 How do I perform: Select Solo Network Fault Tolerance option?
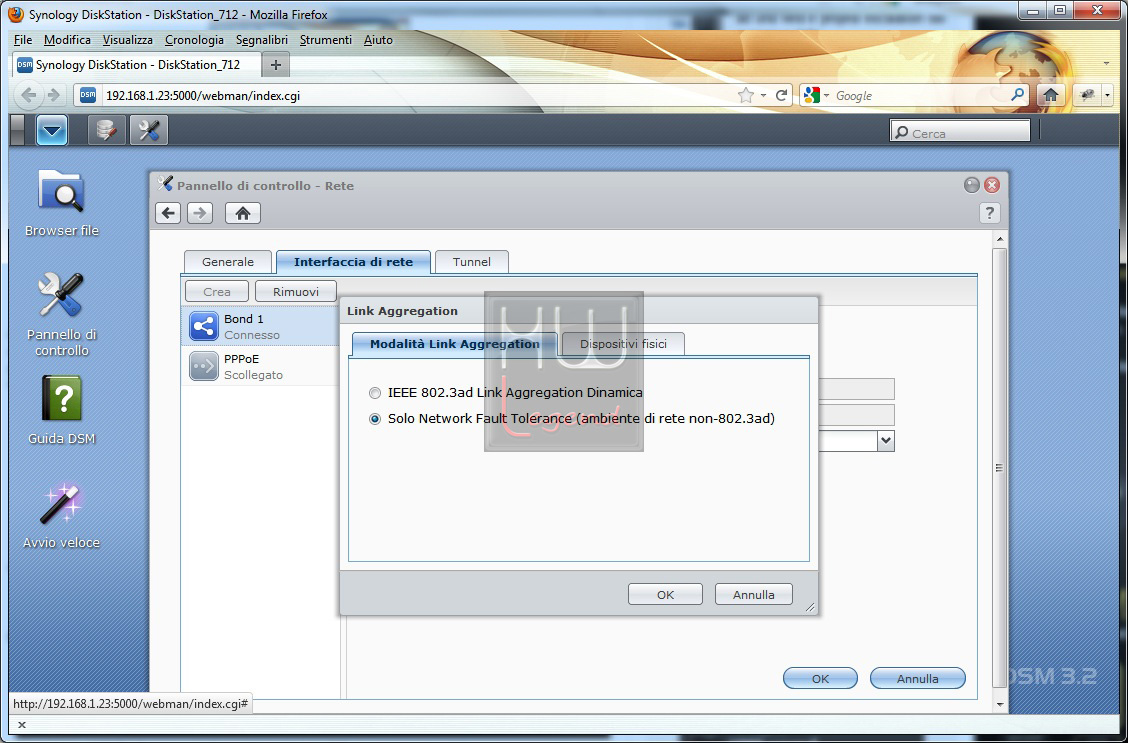[x=375, y=419]
